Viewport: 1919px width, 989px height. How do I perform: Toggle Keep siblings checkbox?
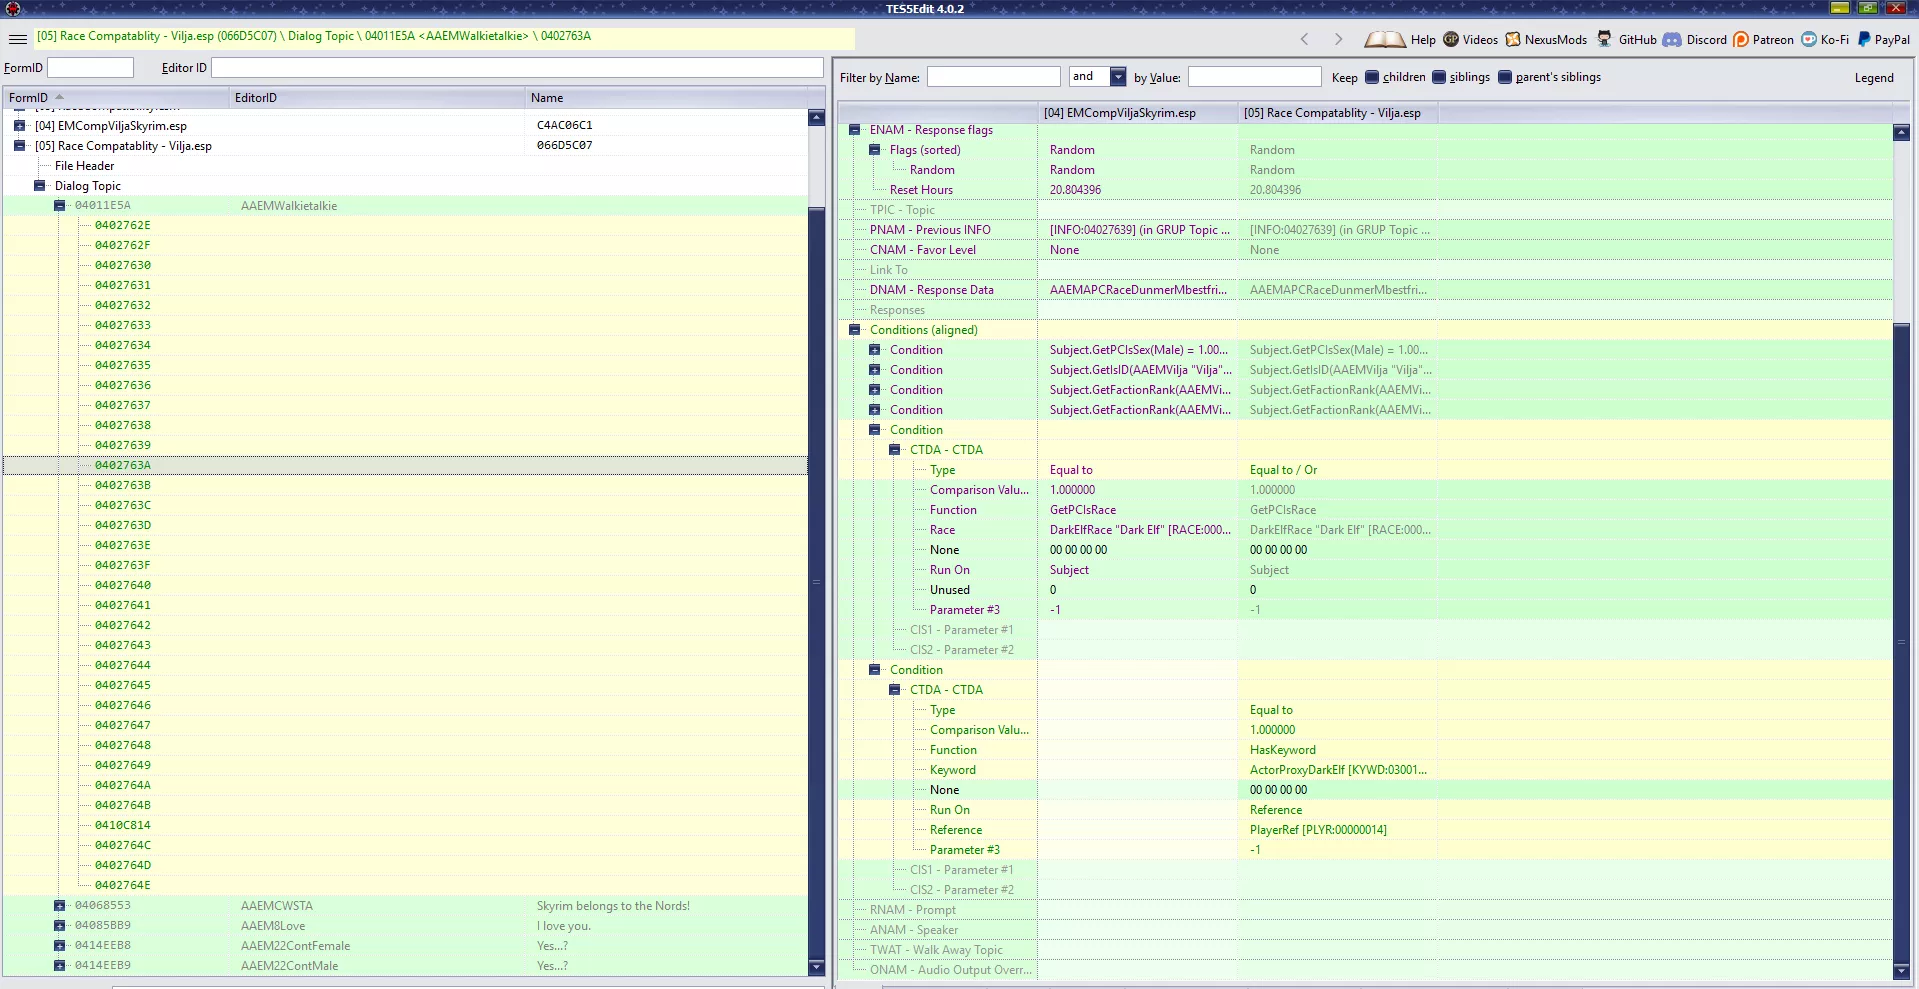pos(1439,77)
